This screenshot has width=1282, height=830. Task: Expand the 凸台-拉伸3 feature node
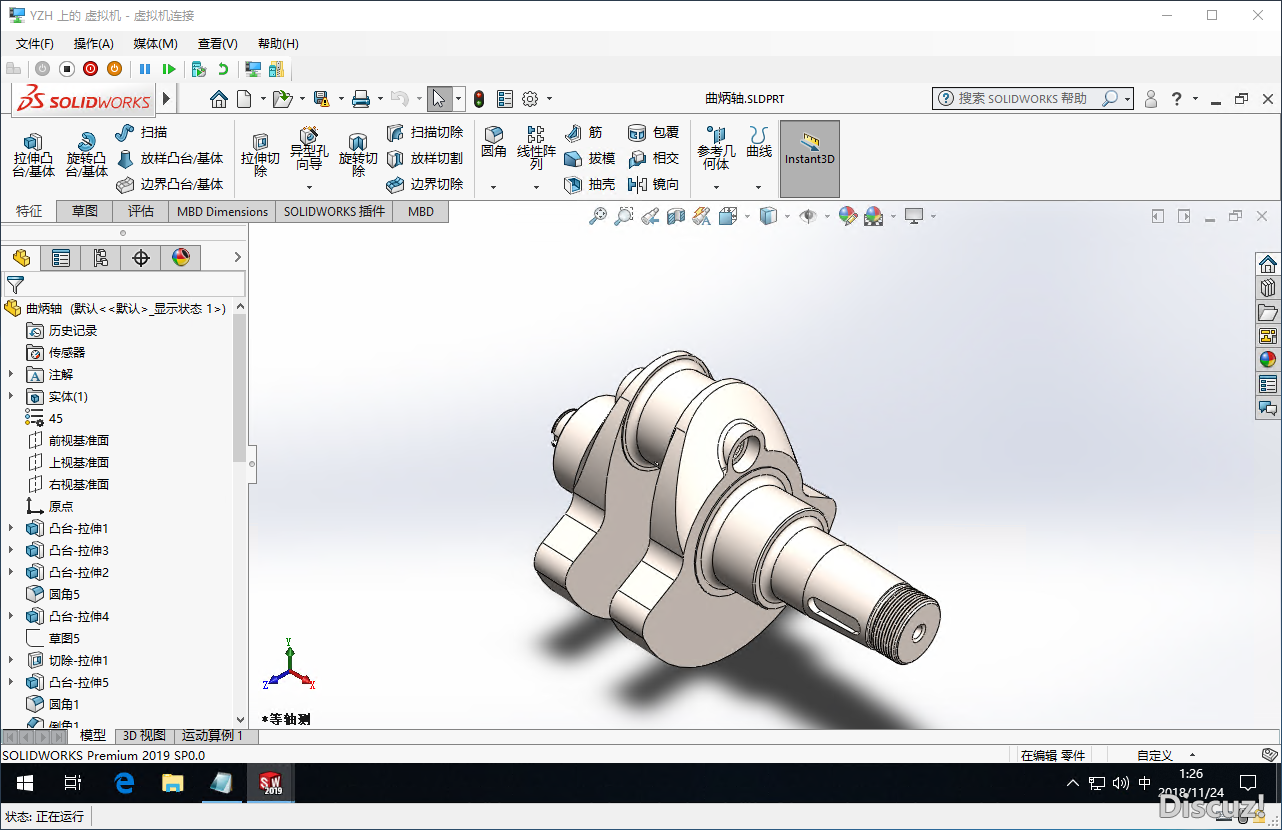pyautogui.click(x=11, y=550)
